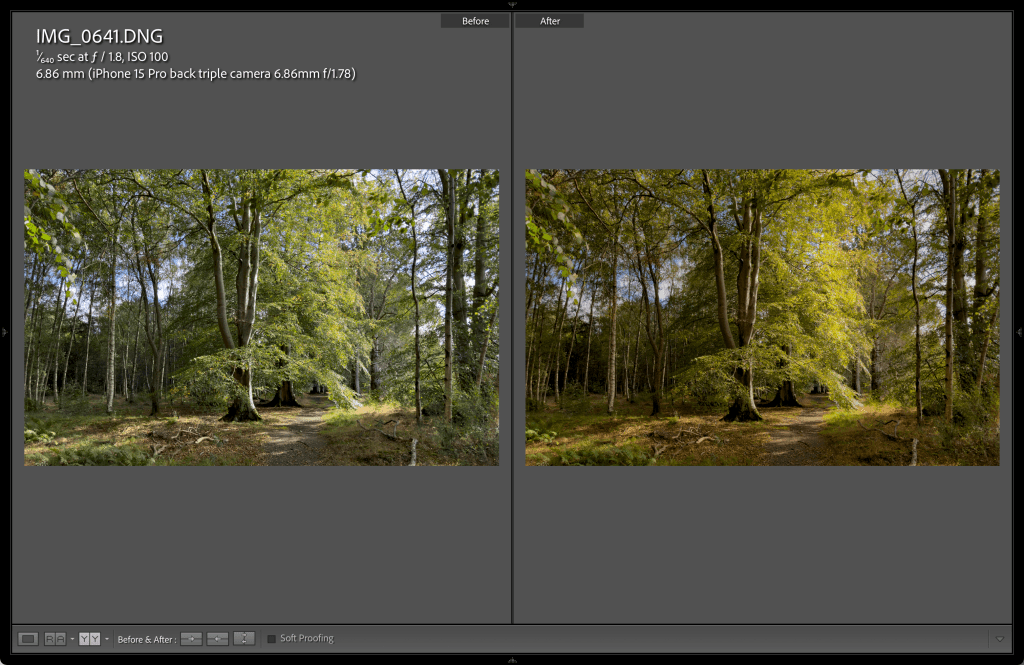Image resolution: width=1024 pixels, height=665 pixels.
Task: Switch to Loupe view icon
Action: tap(28, 638)
